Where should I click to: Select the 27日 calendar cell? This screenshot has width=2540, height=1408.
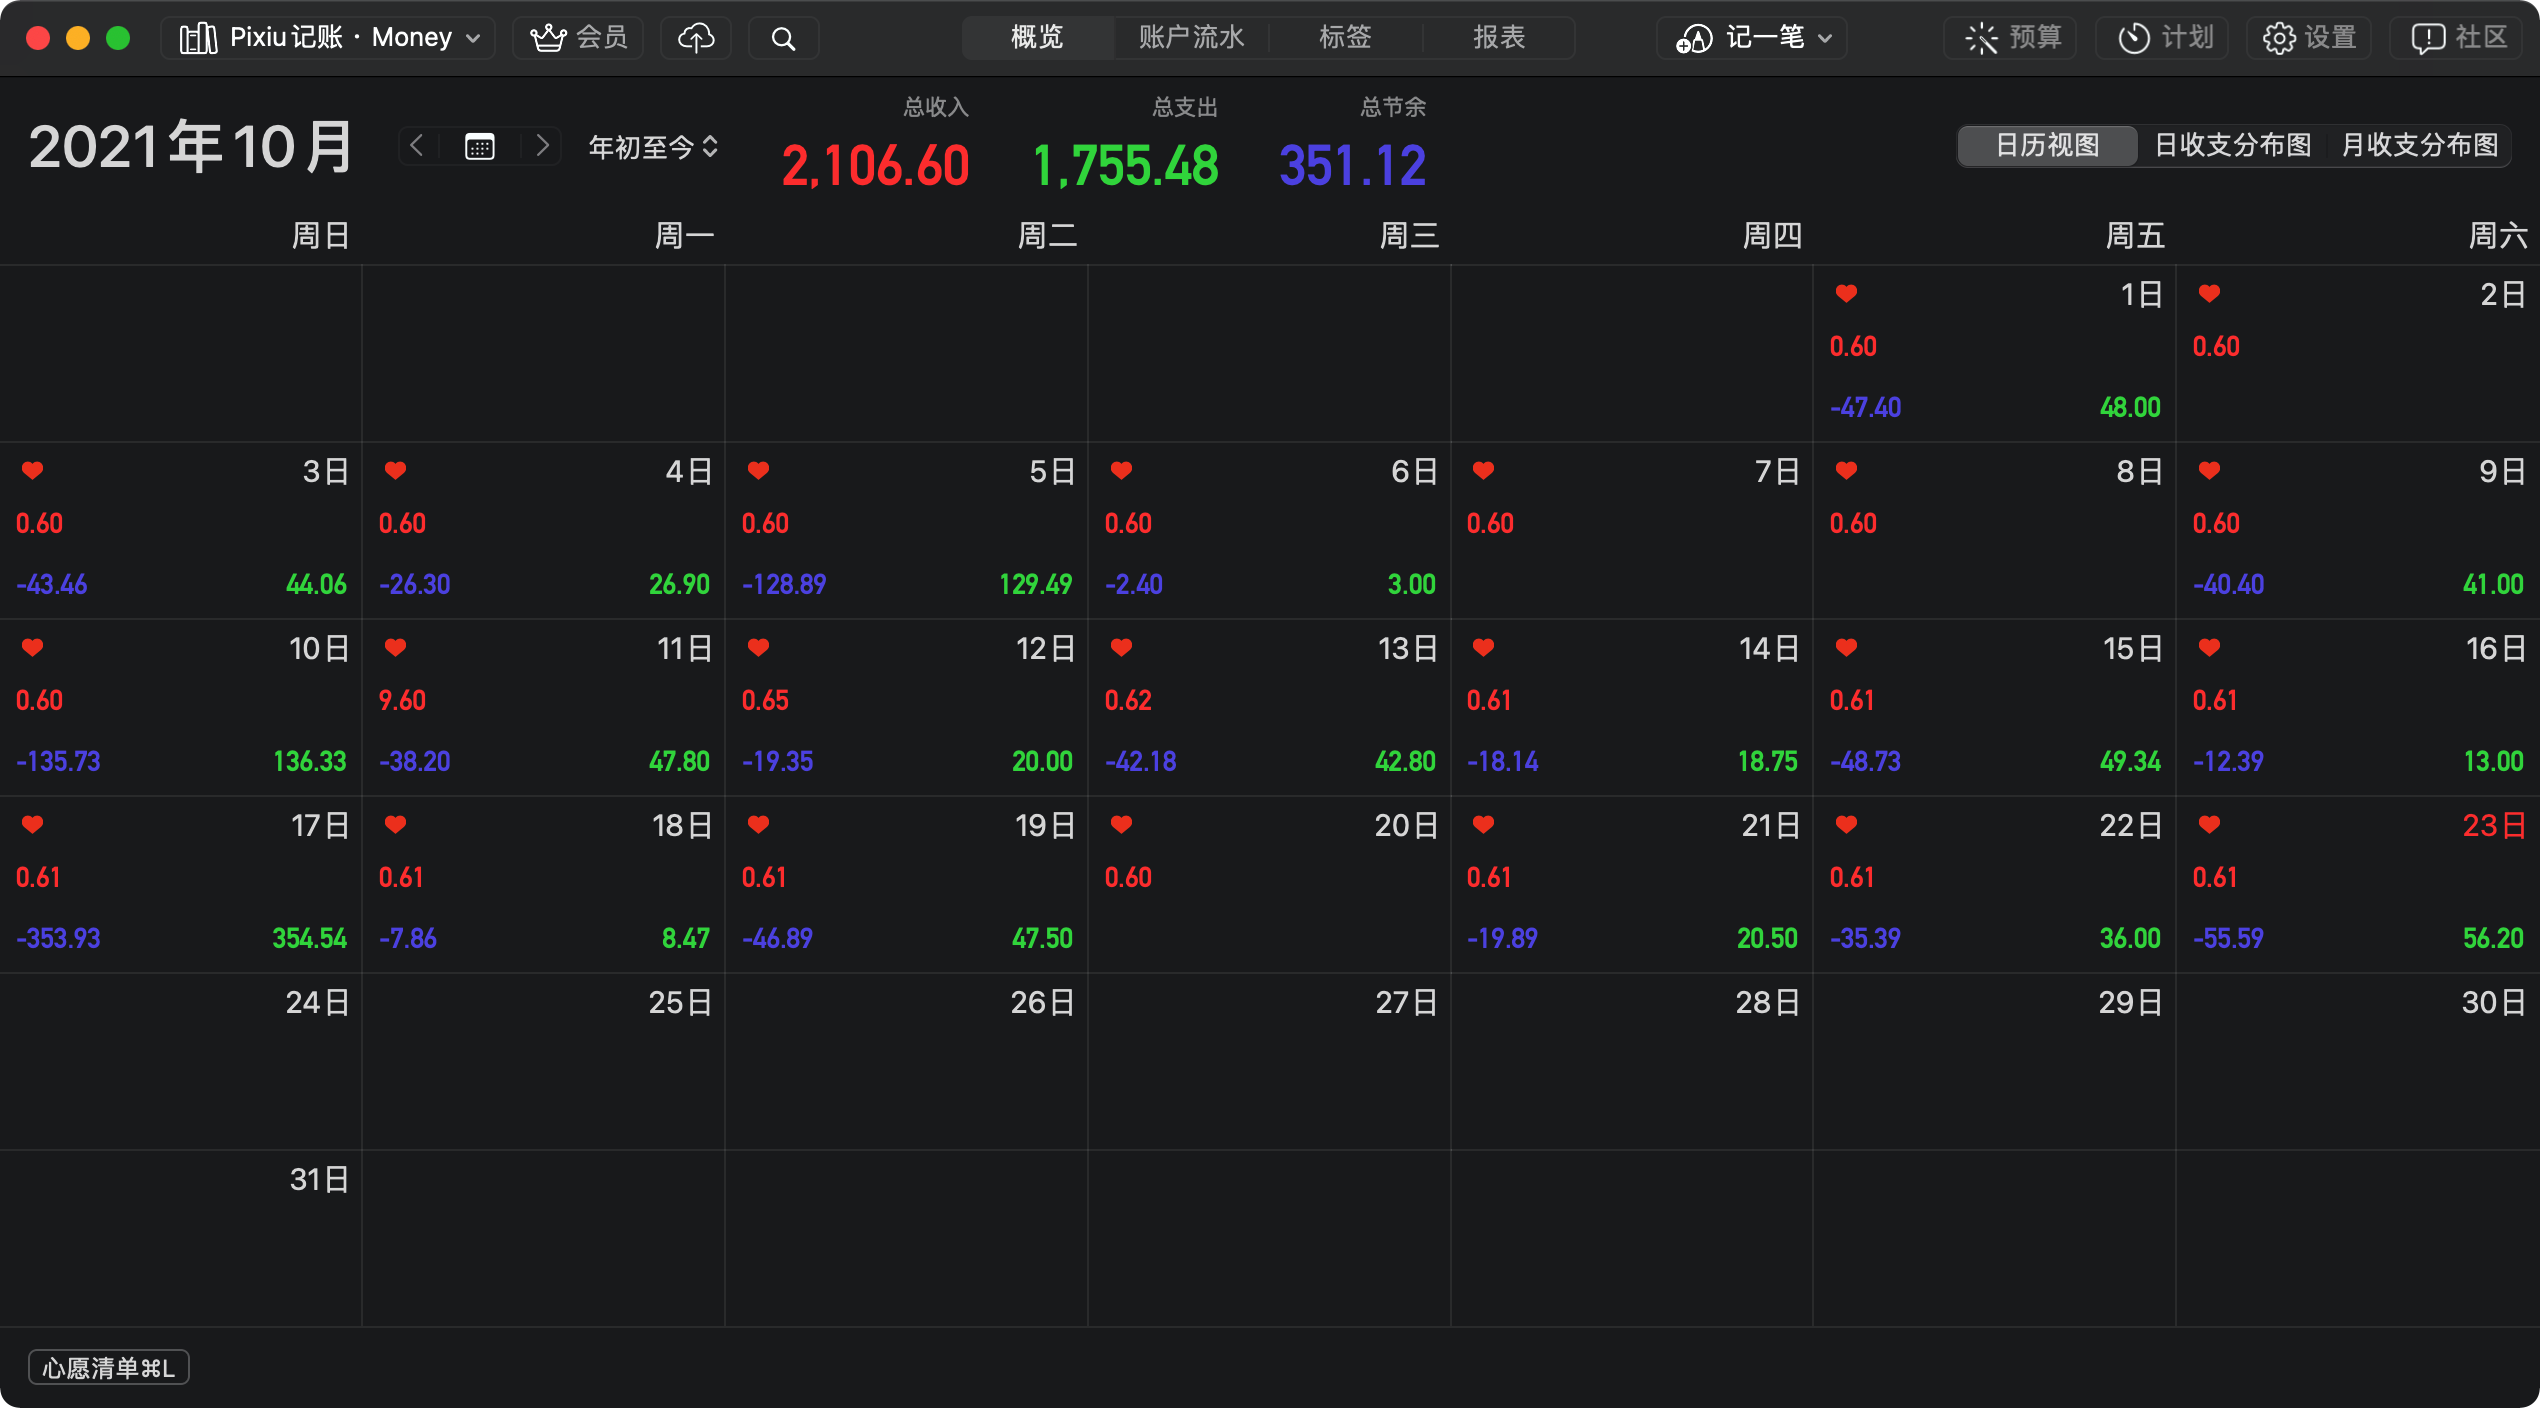pyautogui.click(x=1269, y=1061)
